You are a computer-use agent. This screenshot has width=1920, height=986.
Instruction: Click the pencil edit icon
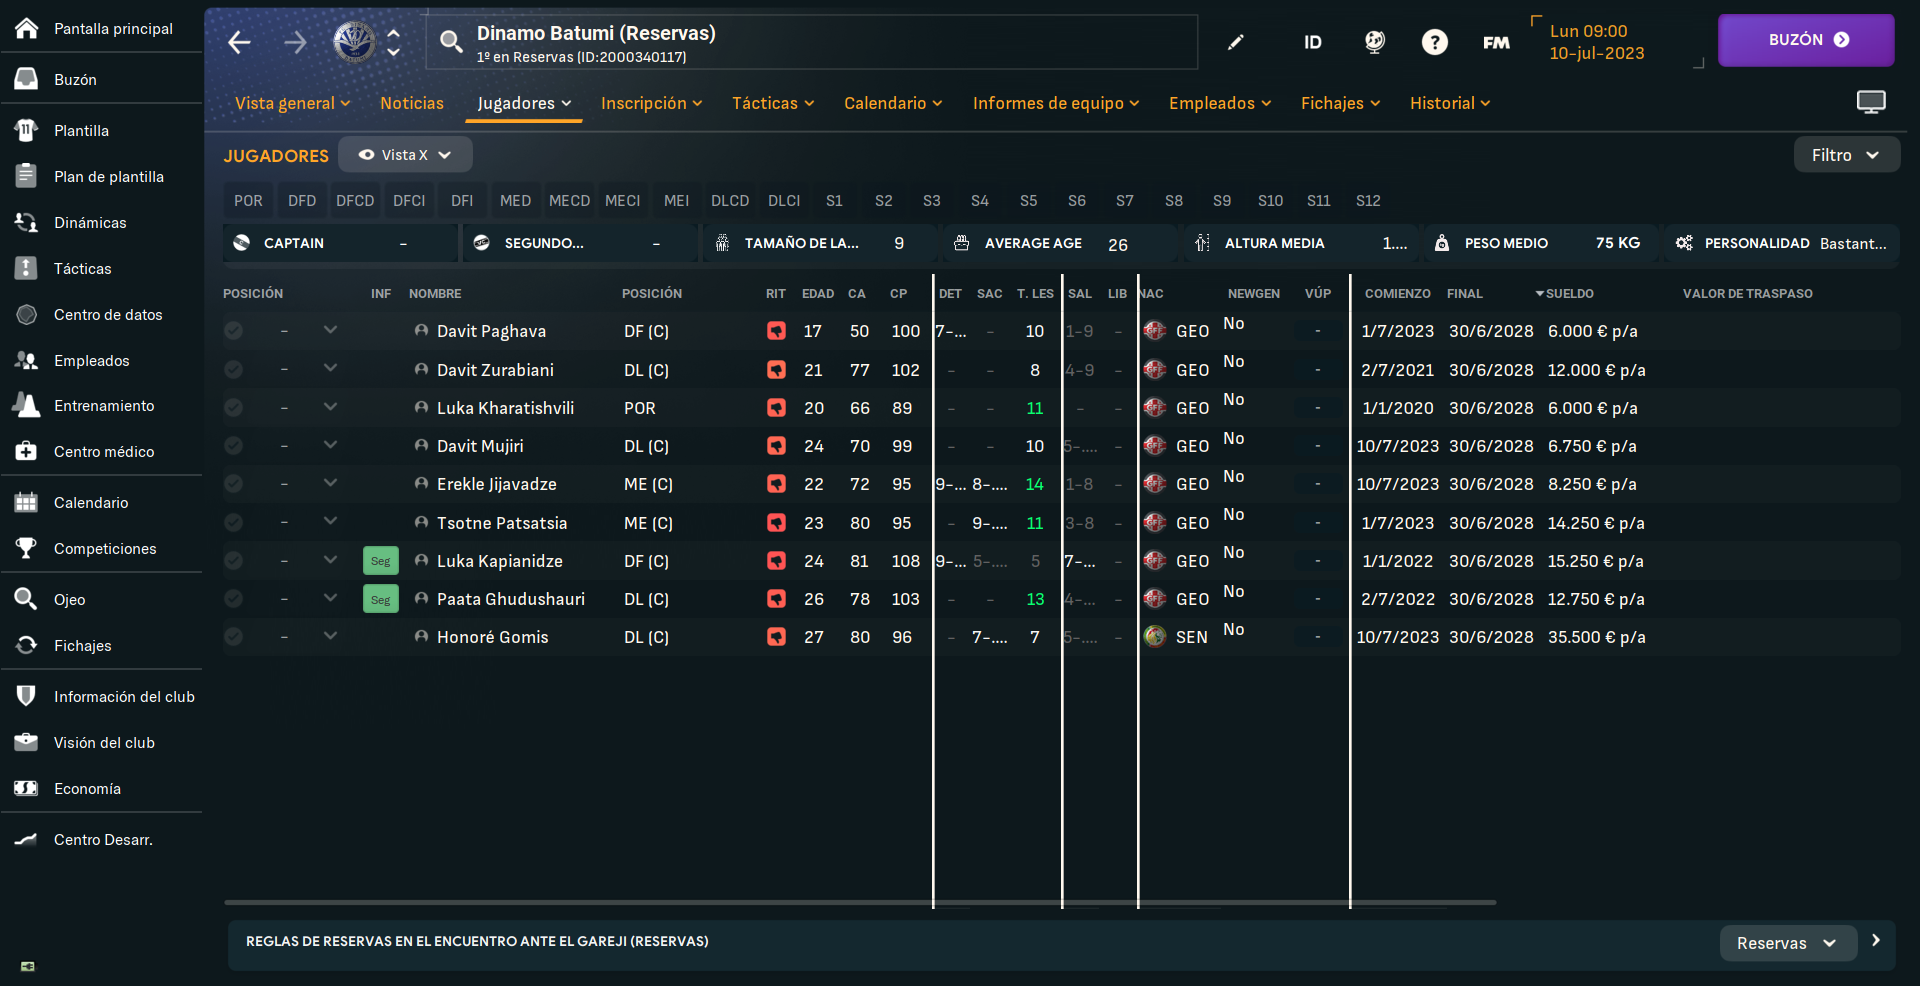[1236, 42]
